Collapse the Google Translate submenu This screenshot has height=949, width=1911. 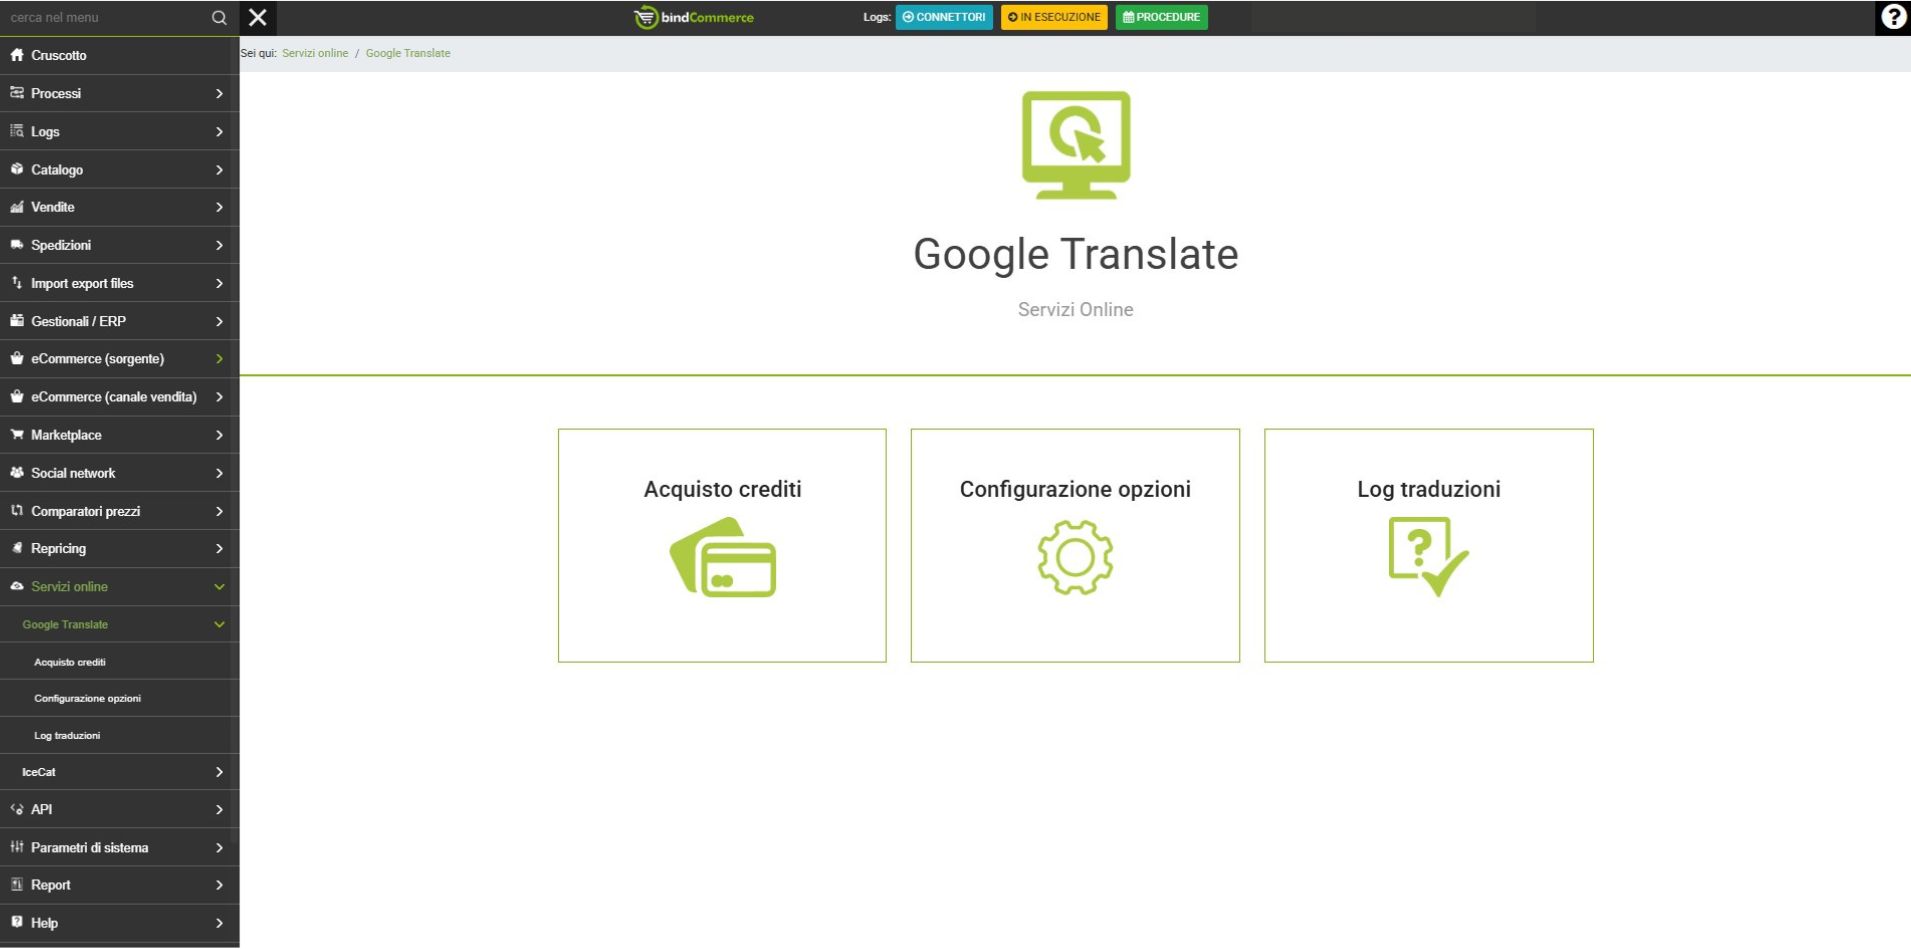219,625
